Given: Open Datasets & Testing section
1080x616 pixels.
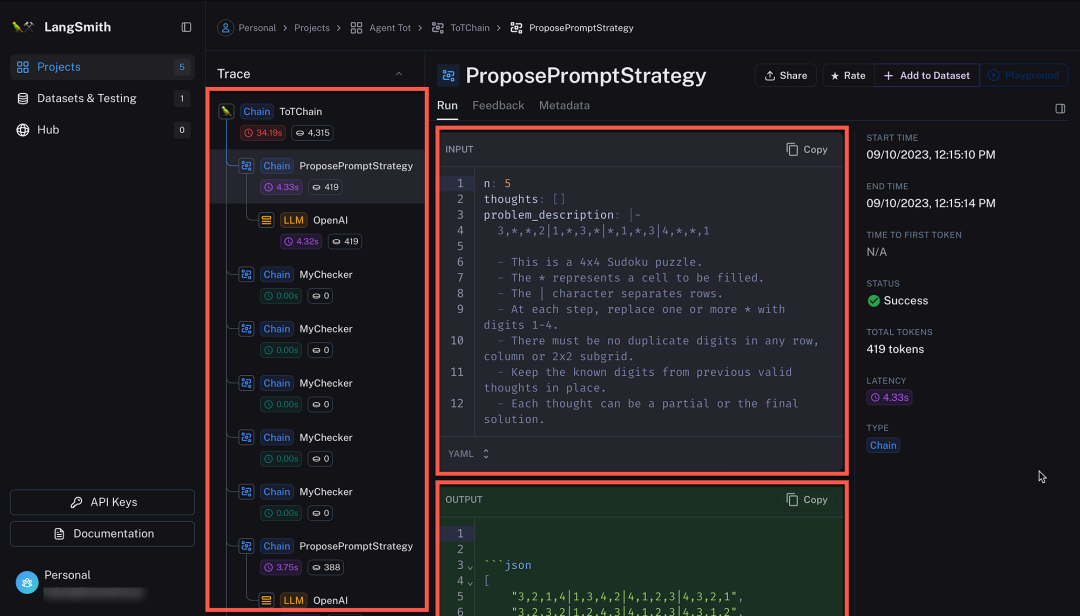Looking at the screenshot, I should 102,99.
